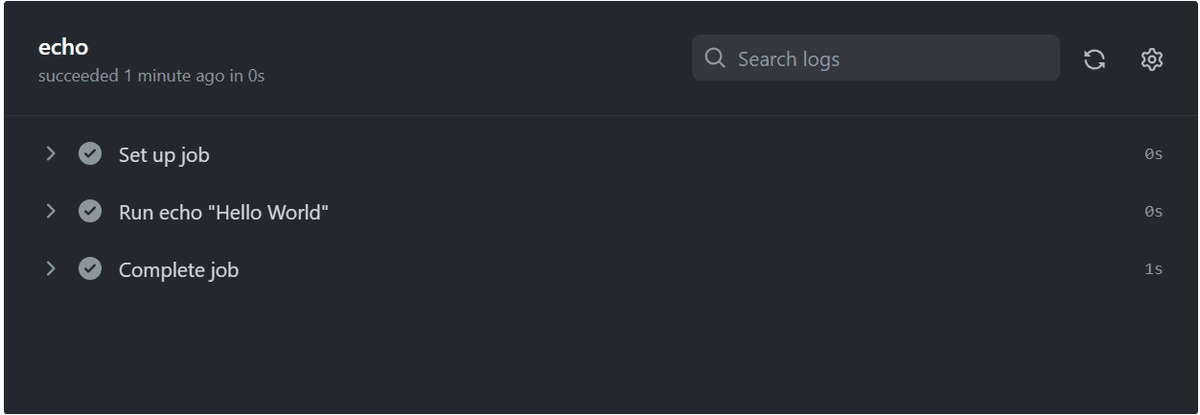Open the log settings gear menu

tap(1152, 60)
